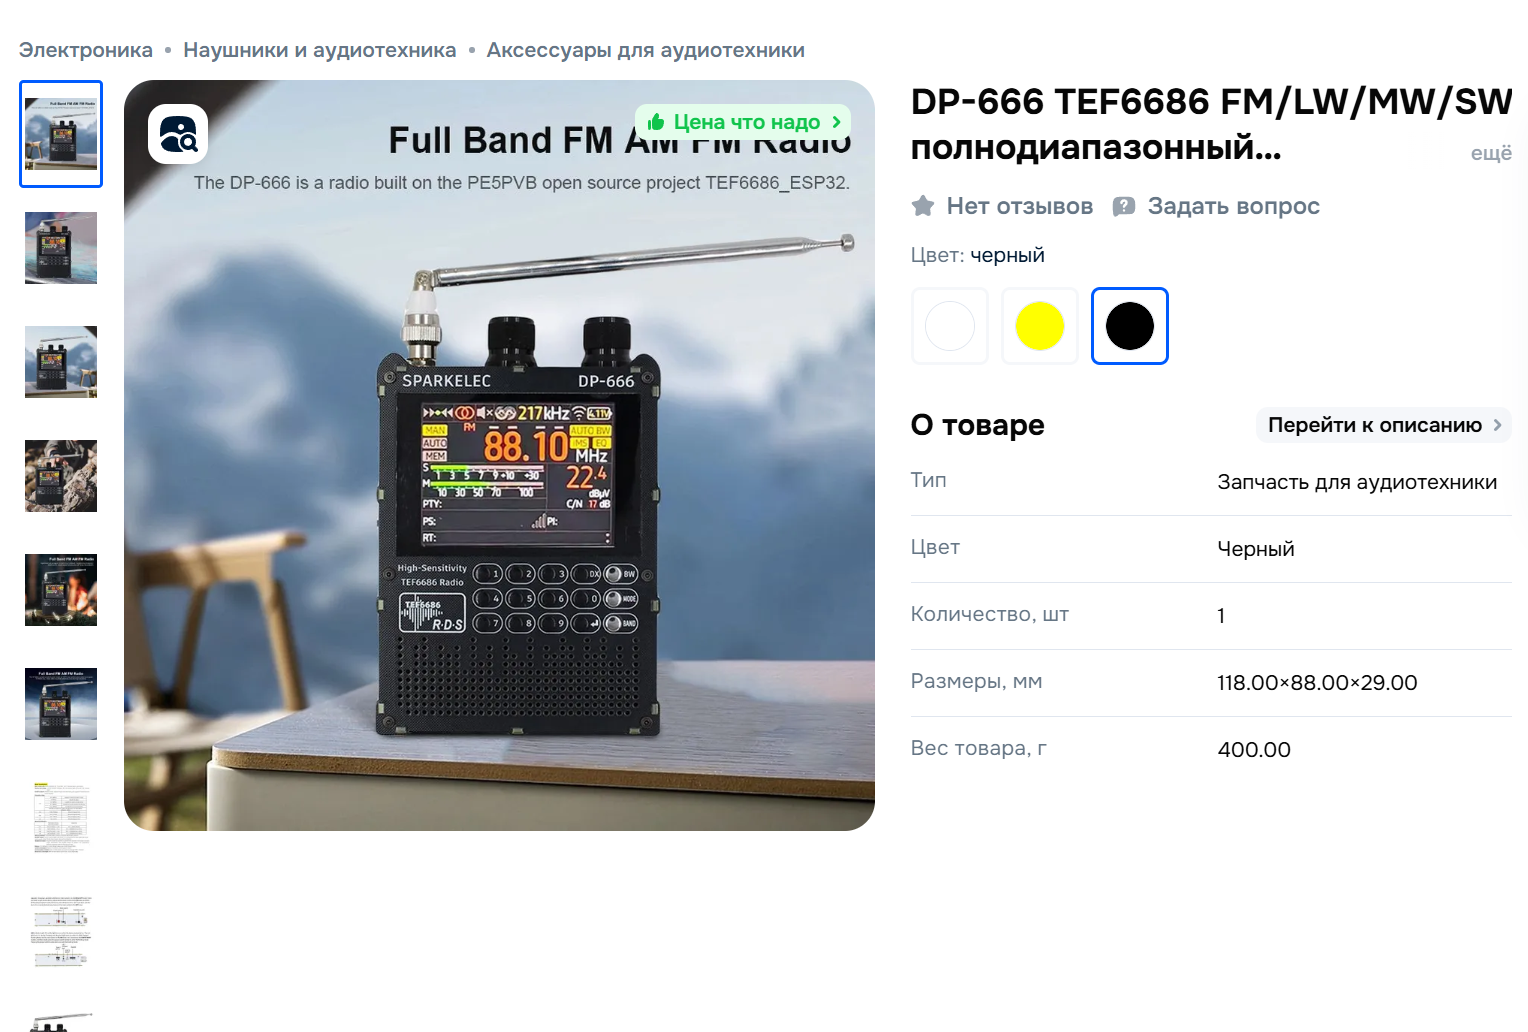Select fifth thumbnail with campfire scene
Image resolution: width=1528 pixels, height=1032 pixels.
tap(61, 590)
